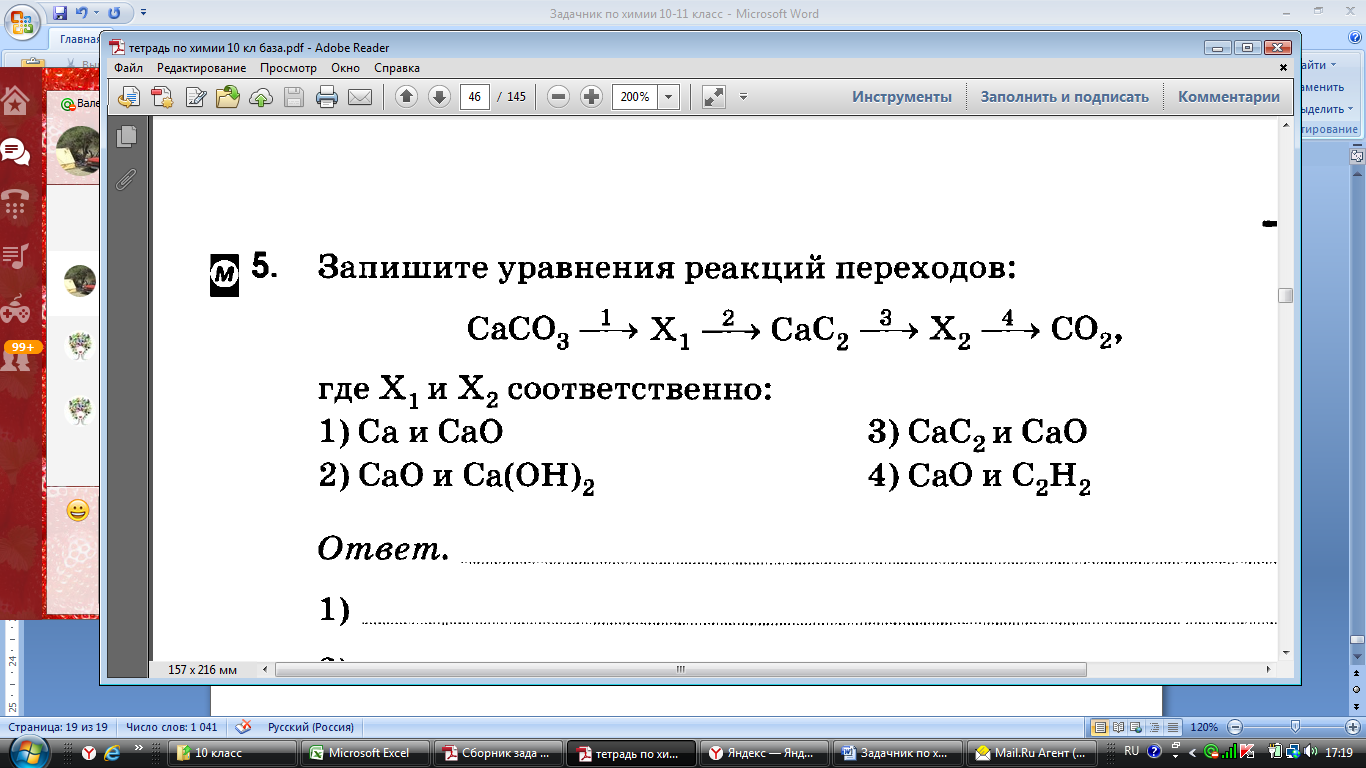This screenshot has width=1366, height=768.
Task: Open the Mail.Ru Agent chat bubbles icon
Action: 15,152
